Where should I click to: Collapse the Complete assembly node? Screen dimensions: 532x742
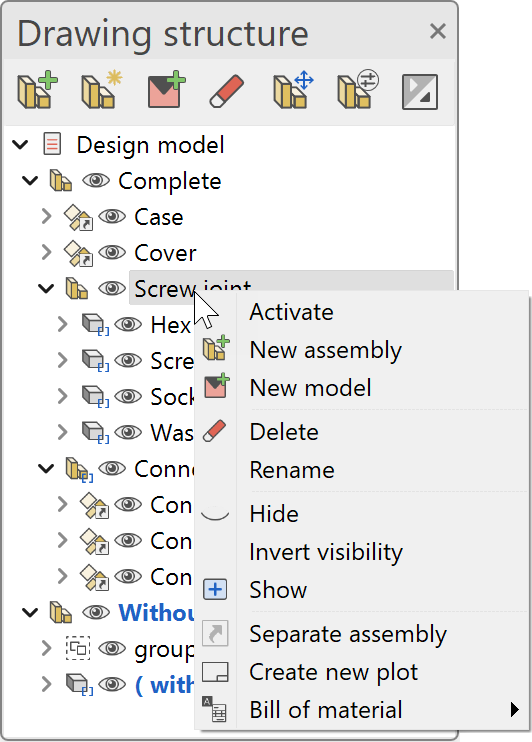pyautogui.click(x=30, y=181)
